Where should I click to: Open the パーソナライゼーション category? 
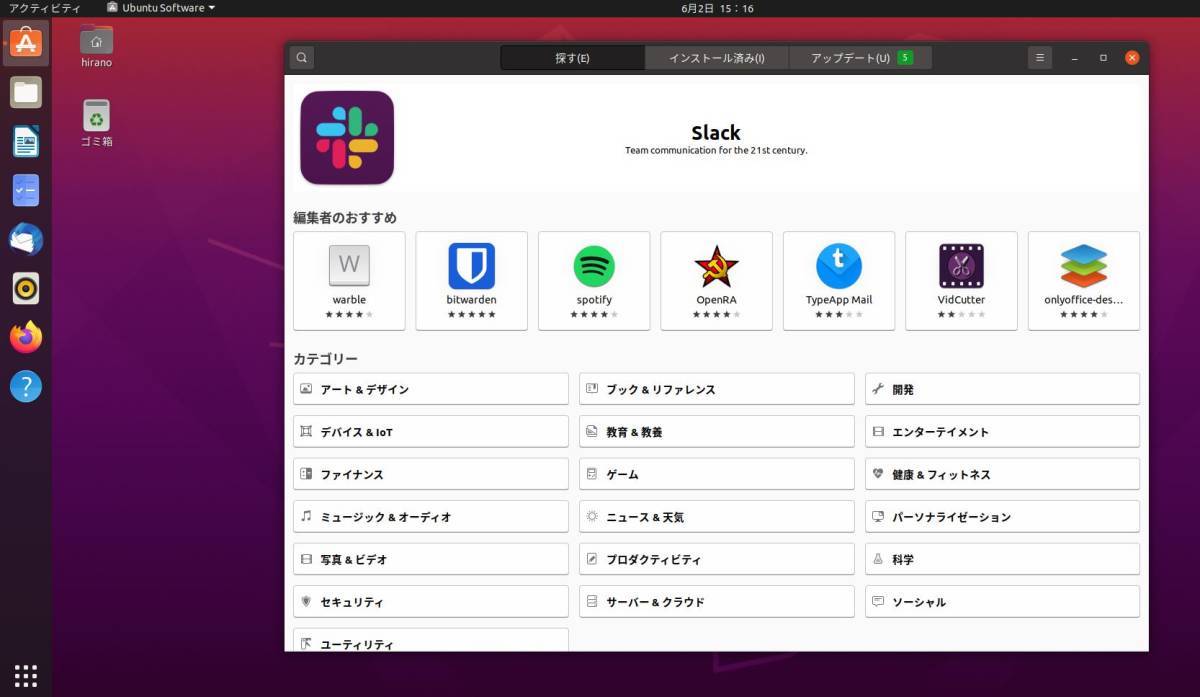tap(1002, 517)
